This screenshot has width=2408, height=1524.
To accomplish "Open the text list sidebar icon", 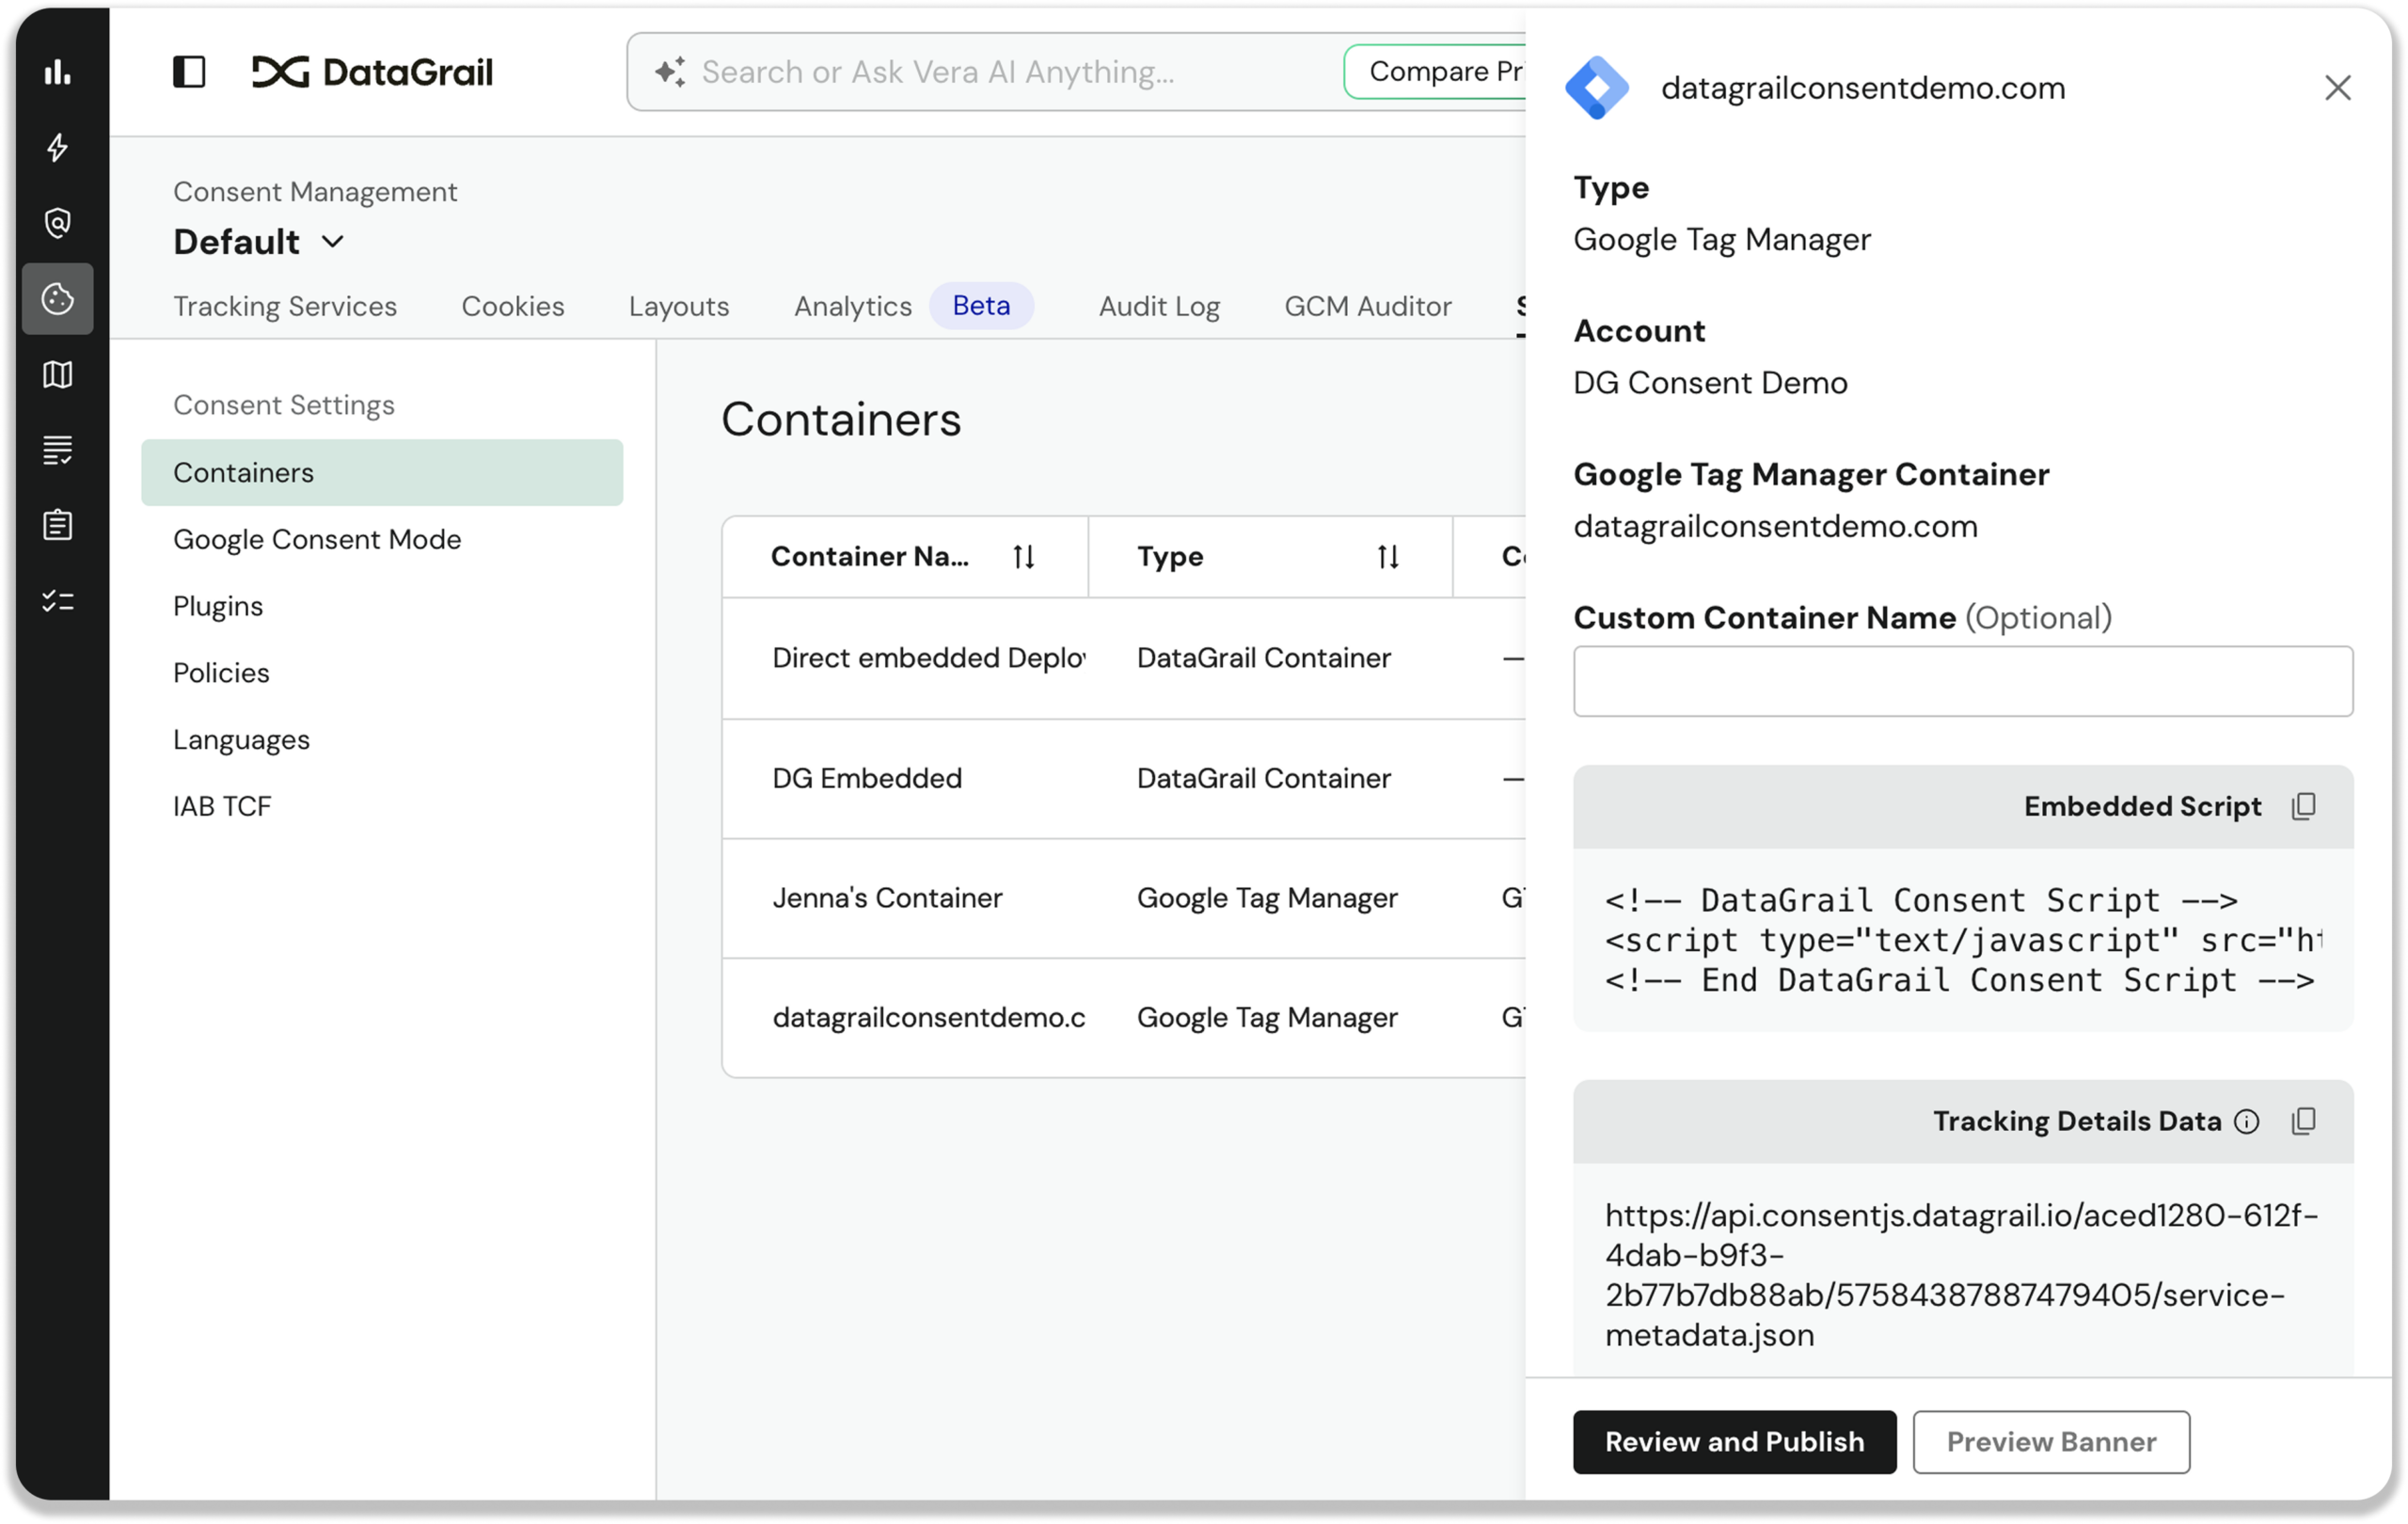I will [57, 450].
